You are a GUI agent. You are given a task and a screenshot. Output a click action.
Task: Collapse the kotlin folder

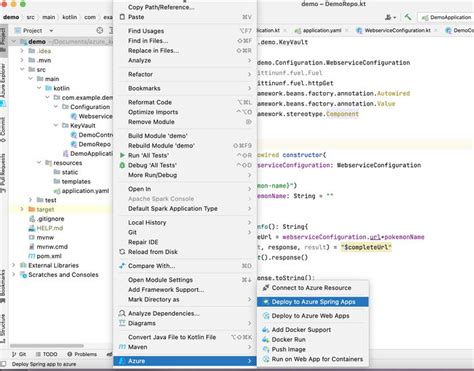click(39, 88)
